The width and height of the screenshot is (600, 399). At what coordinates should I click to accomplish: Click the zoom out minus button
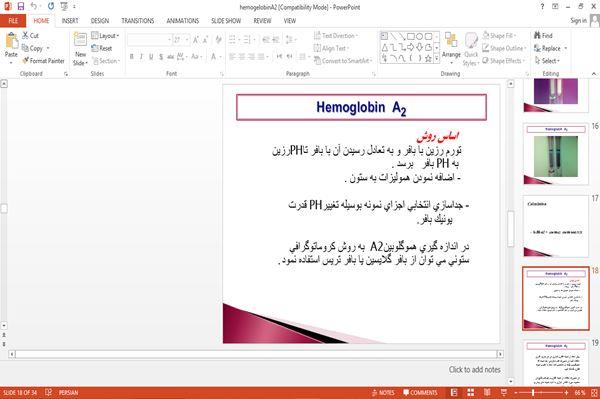(516, 392)
